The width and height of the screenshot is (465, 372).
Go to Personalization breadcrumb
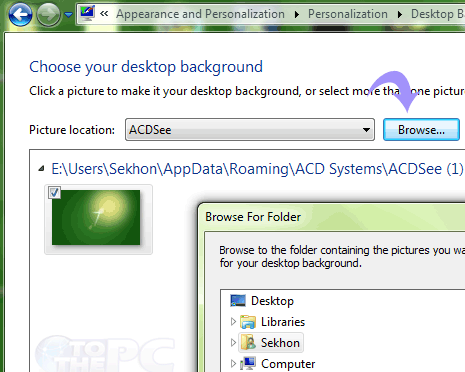tap(348, 14)
